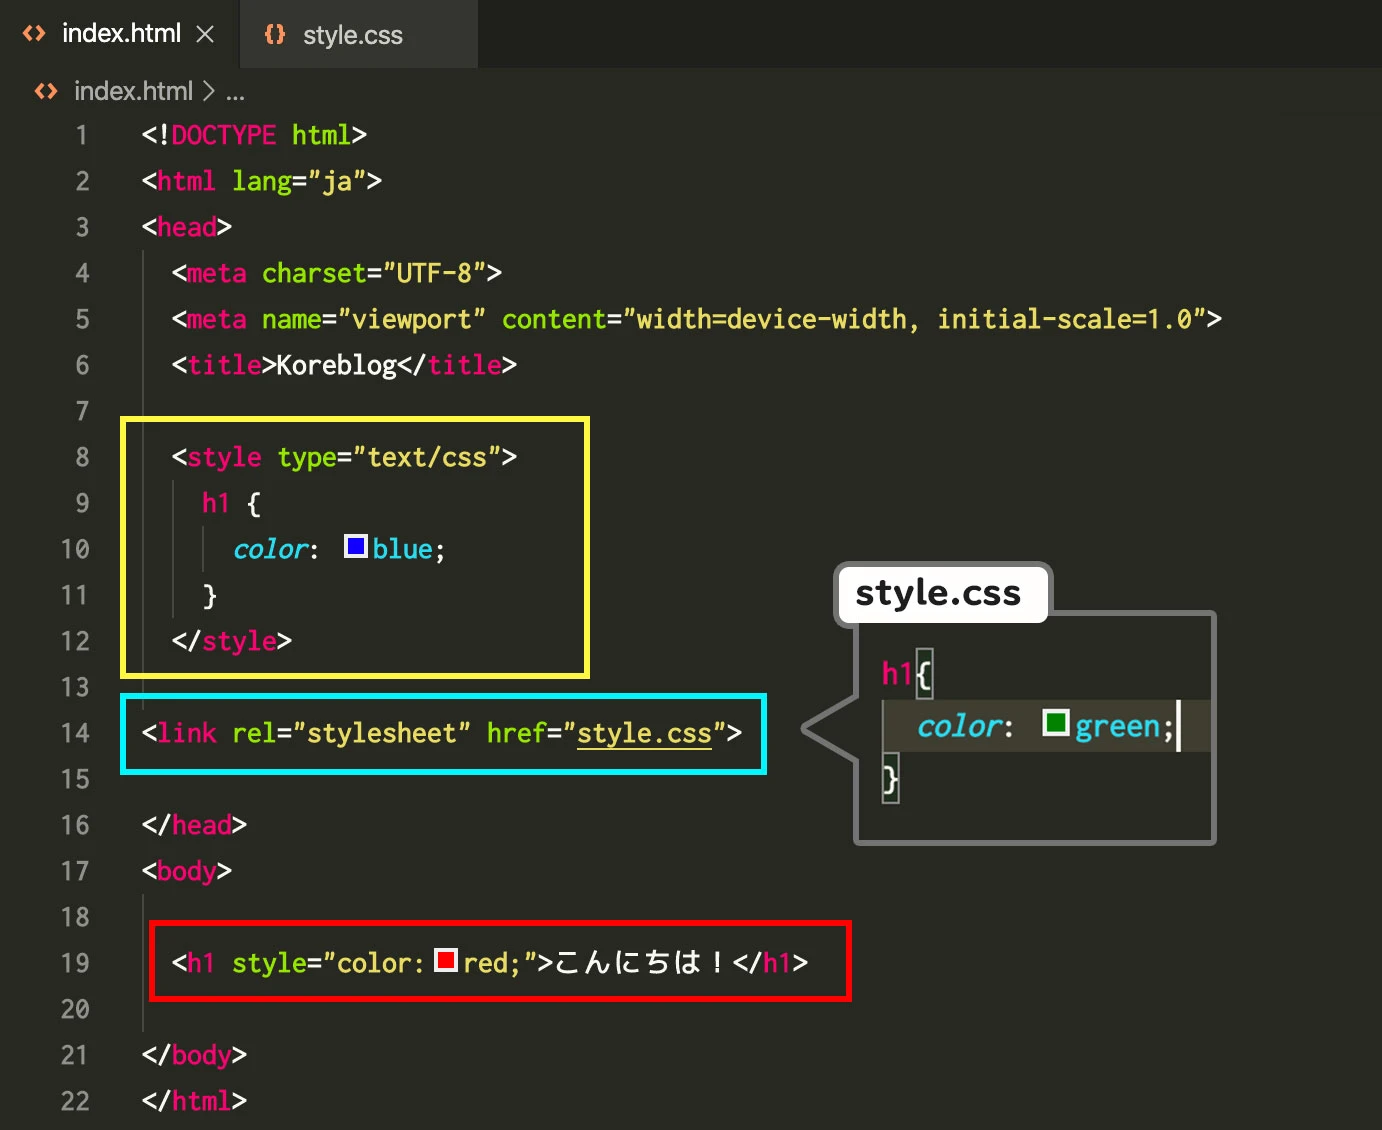The height and width of the screenshot is (1130, 1382).
Task: Click the breadcrumb HTML file icon
Action: pyautogui.click(x=46, y=91)
